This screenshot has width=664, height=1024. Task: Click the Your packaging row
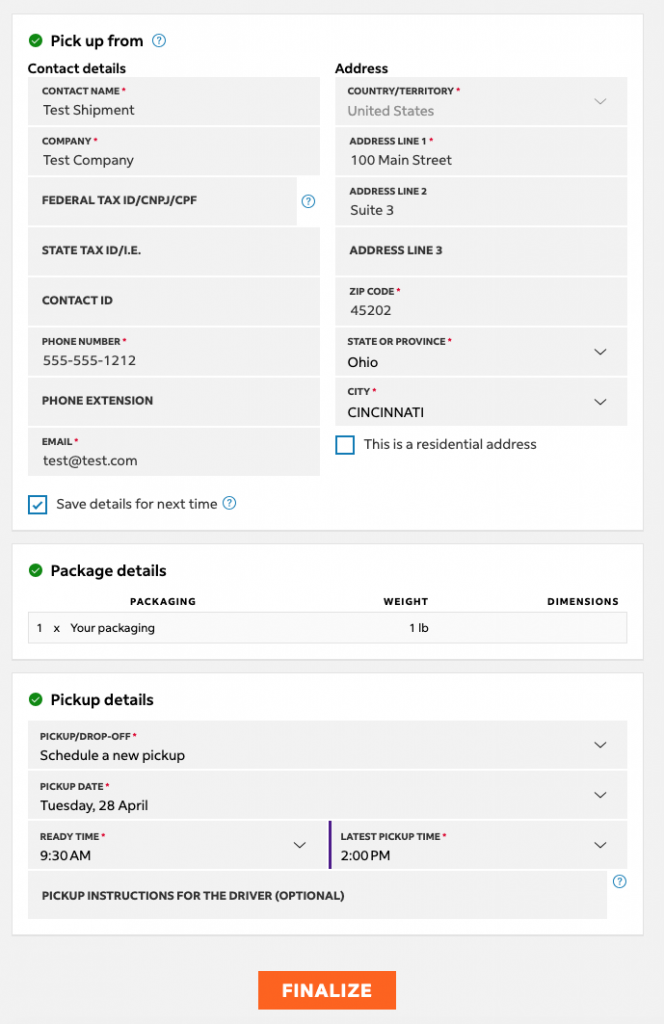click(x=327, y=628)
